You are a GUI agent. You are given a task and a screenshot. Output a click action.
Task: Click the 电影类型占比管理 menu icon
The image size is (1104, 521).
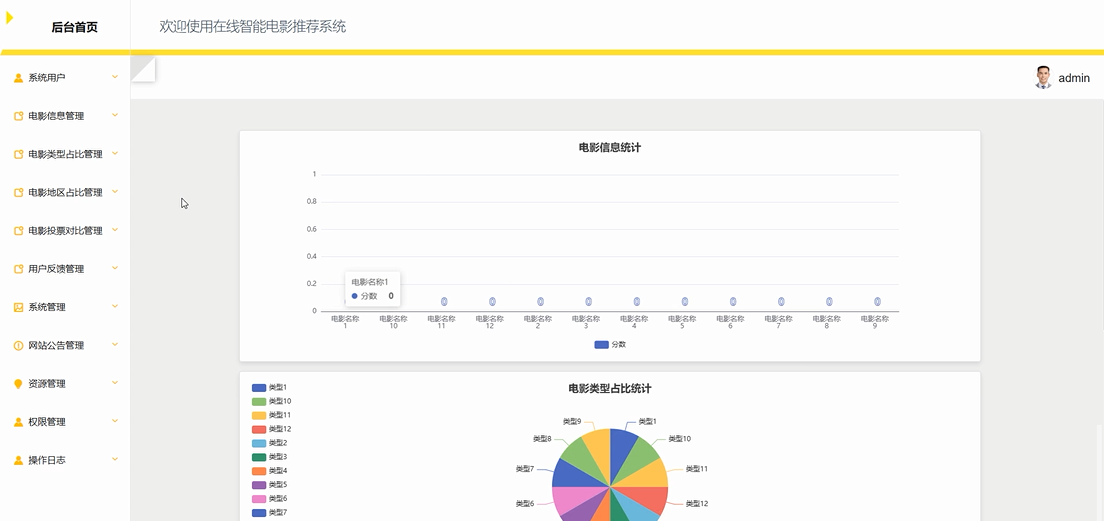pyautogui.click(x=18, y=154)
